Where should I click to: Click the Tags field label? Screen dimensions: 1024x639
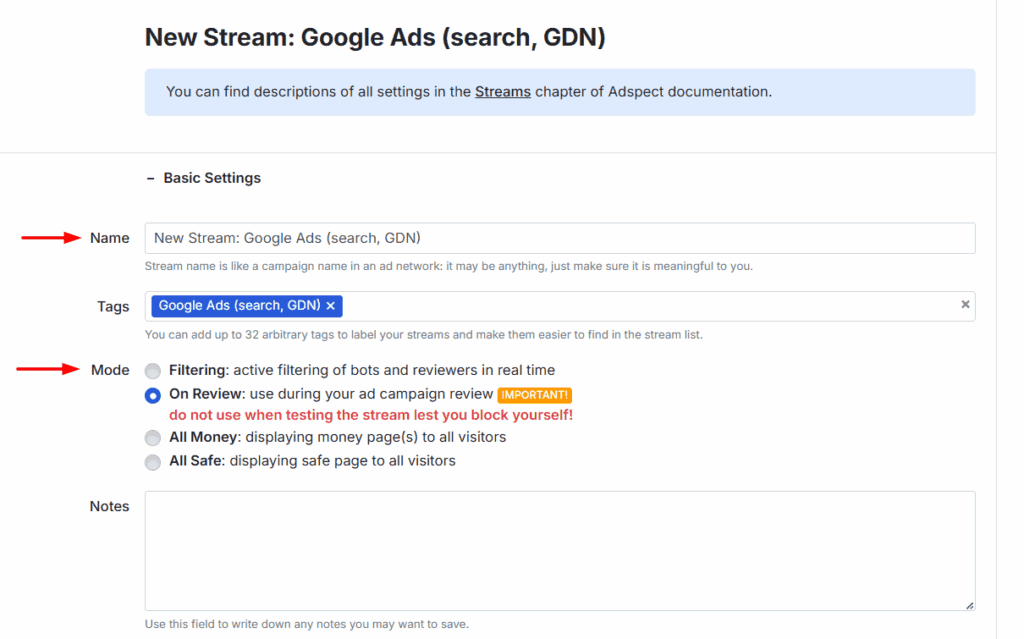coord(113,306)
